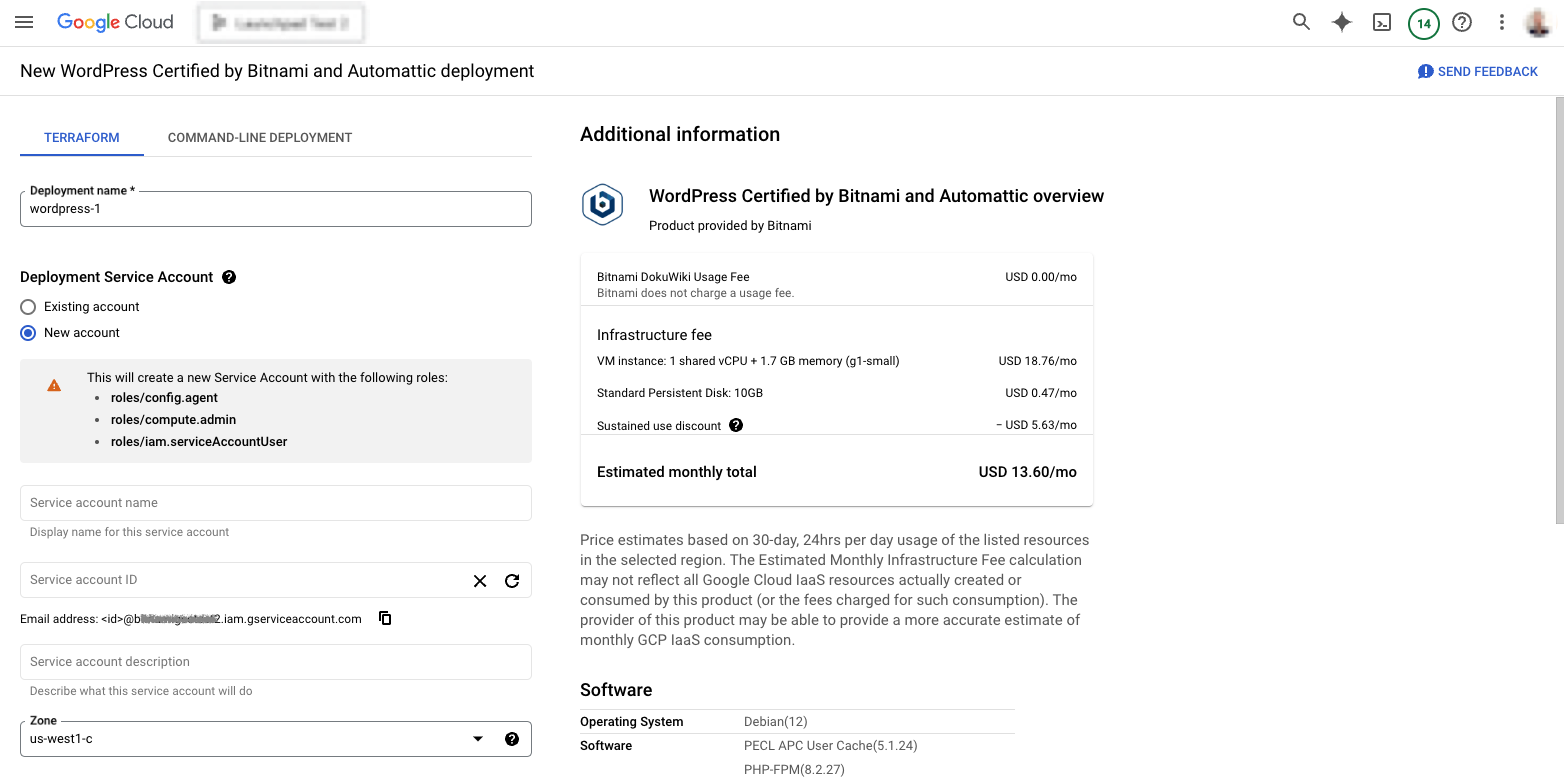Screen dimensions: 1564x784
Task: Show Deployment Service Account help tooltip
Action: [229, 277]
